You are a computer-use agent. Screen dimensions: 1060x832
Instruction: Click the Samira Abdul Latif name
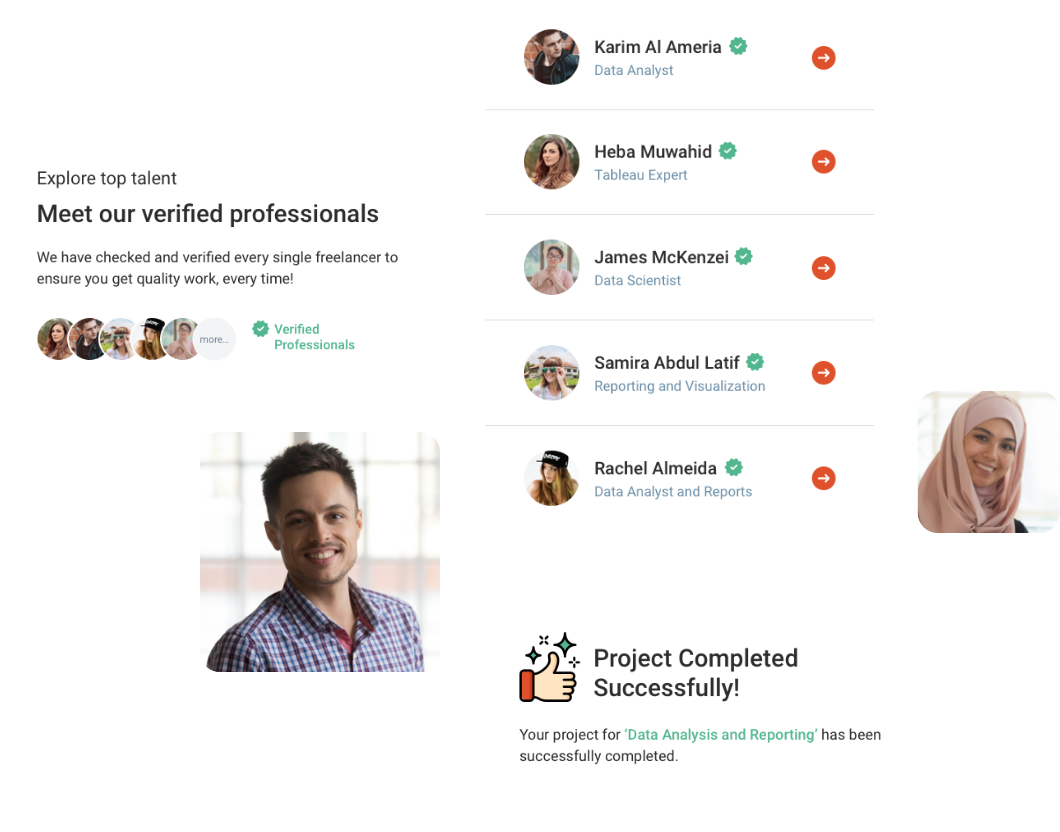(x=667, y=363)
